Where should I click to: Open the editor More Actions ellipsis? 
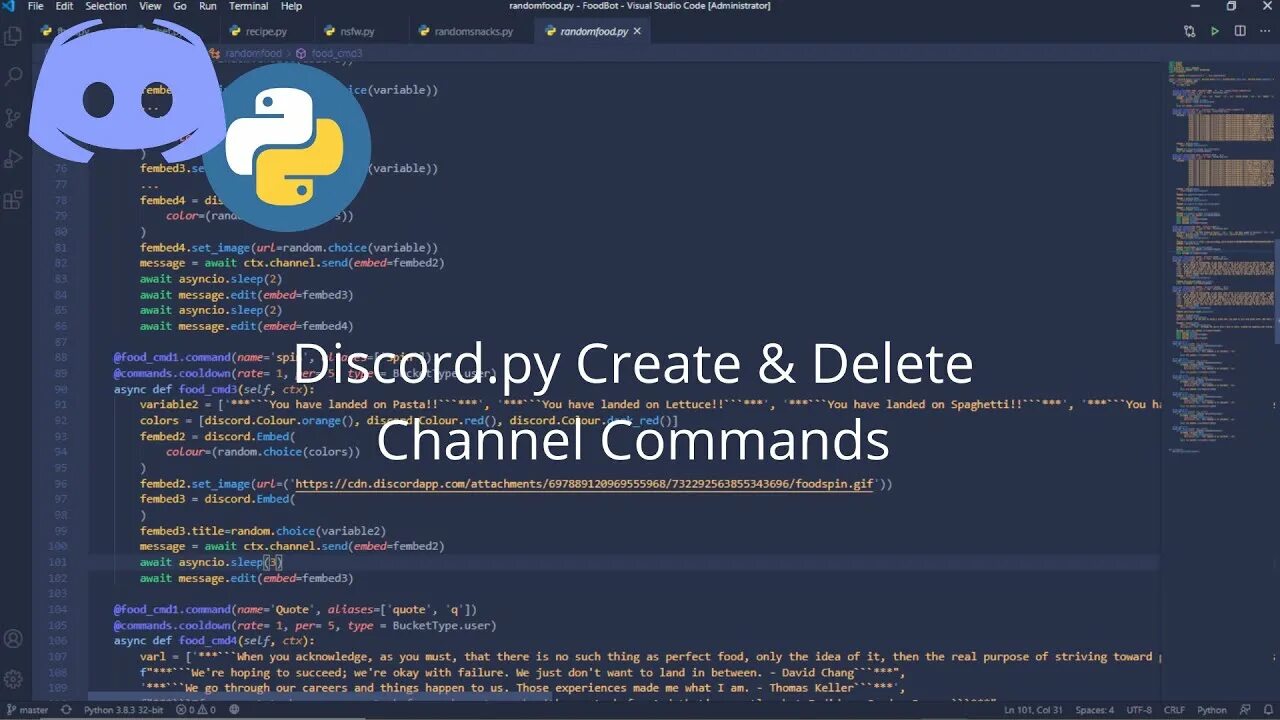[x=1265, y=31]
